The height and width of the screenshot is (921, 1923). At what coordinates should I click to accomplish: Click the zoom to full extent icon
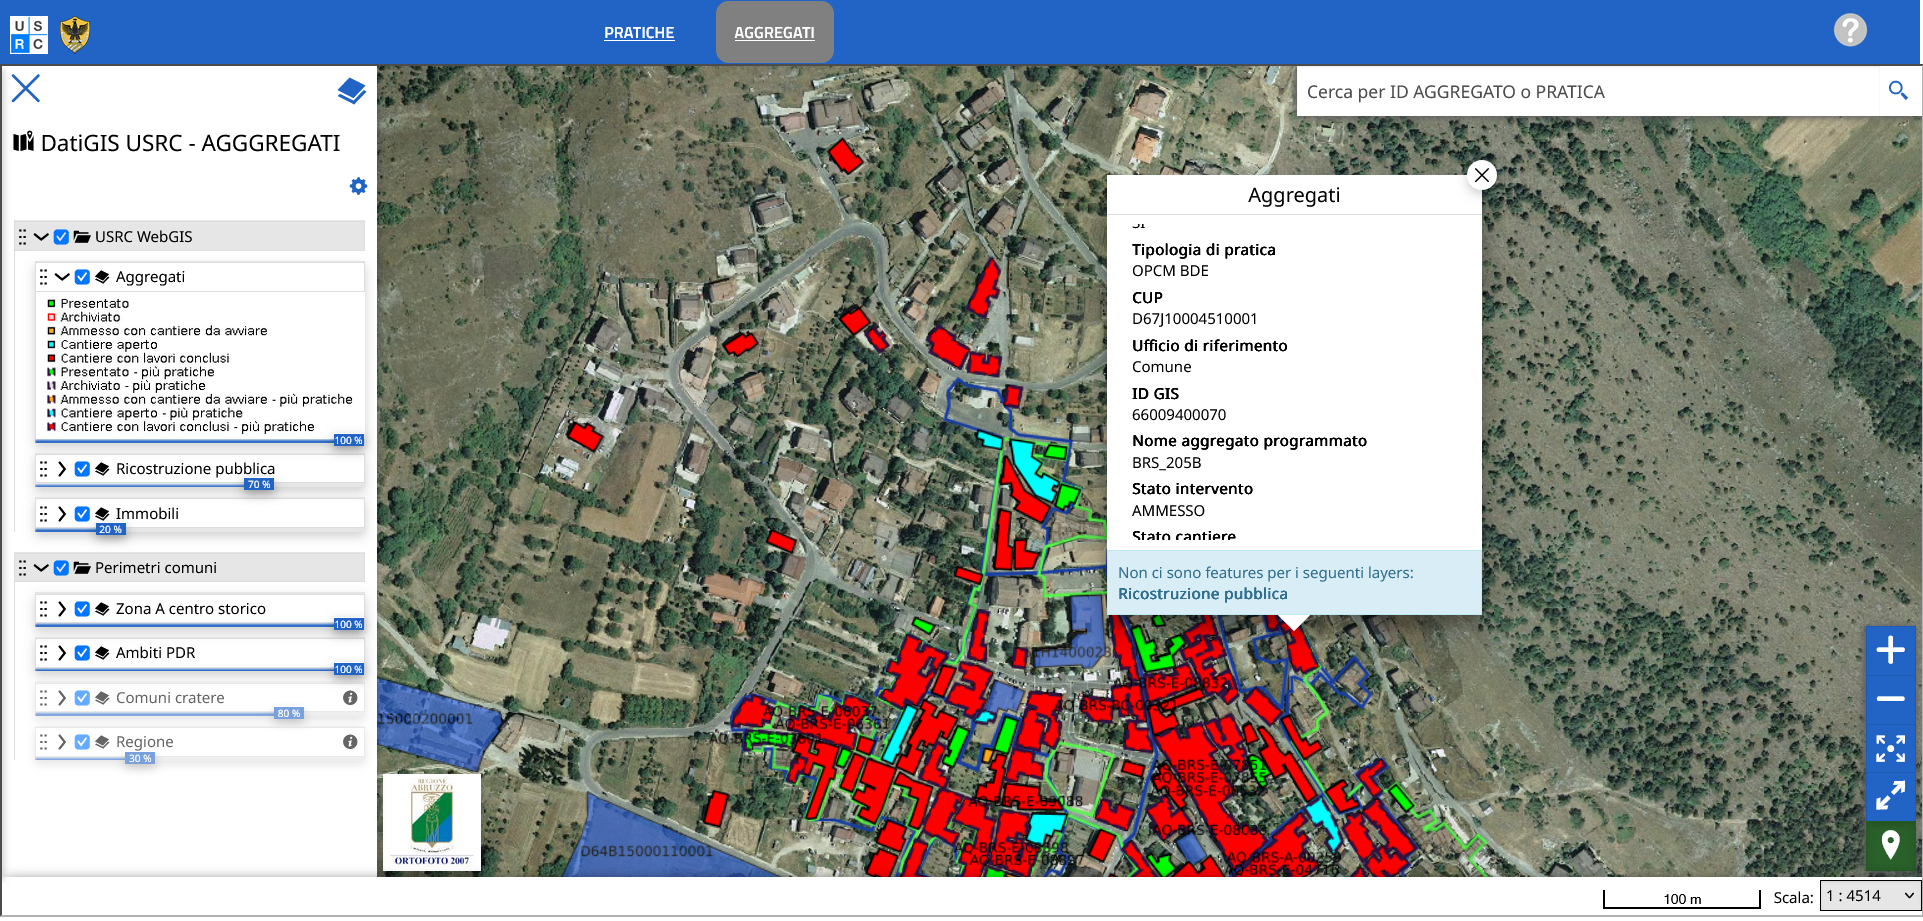coord(1890,748)
